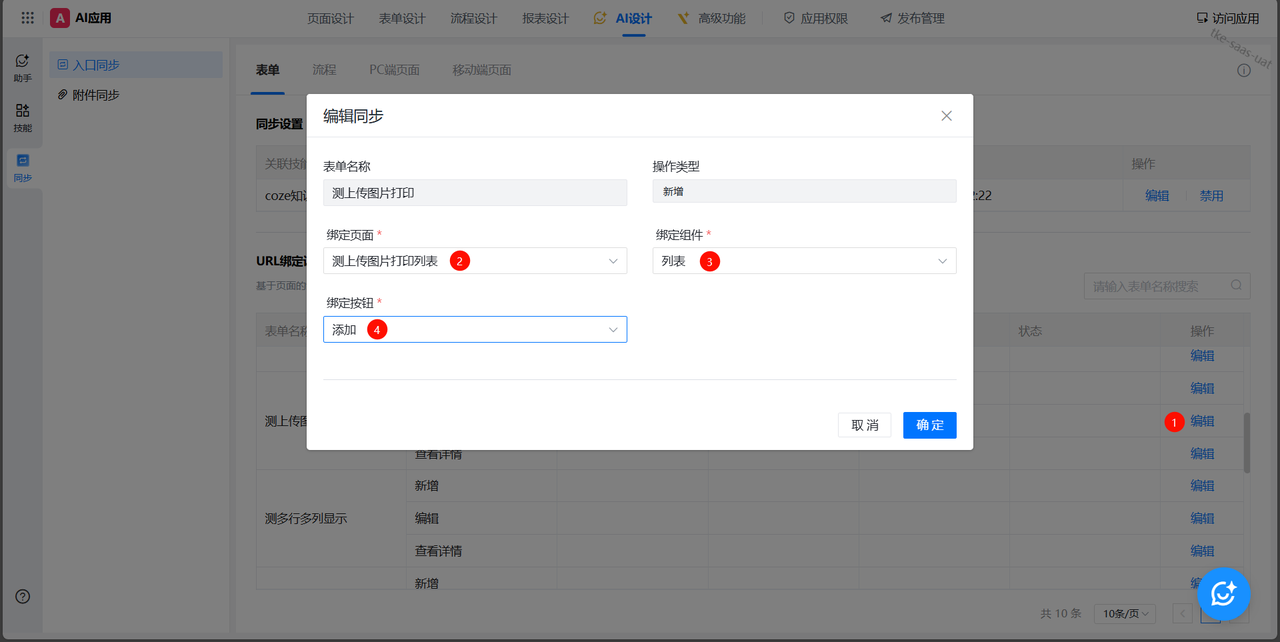Click the info icon near tabs

coord(1244,71)
